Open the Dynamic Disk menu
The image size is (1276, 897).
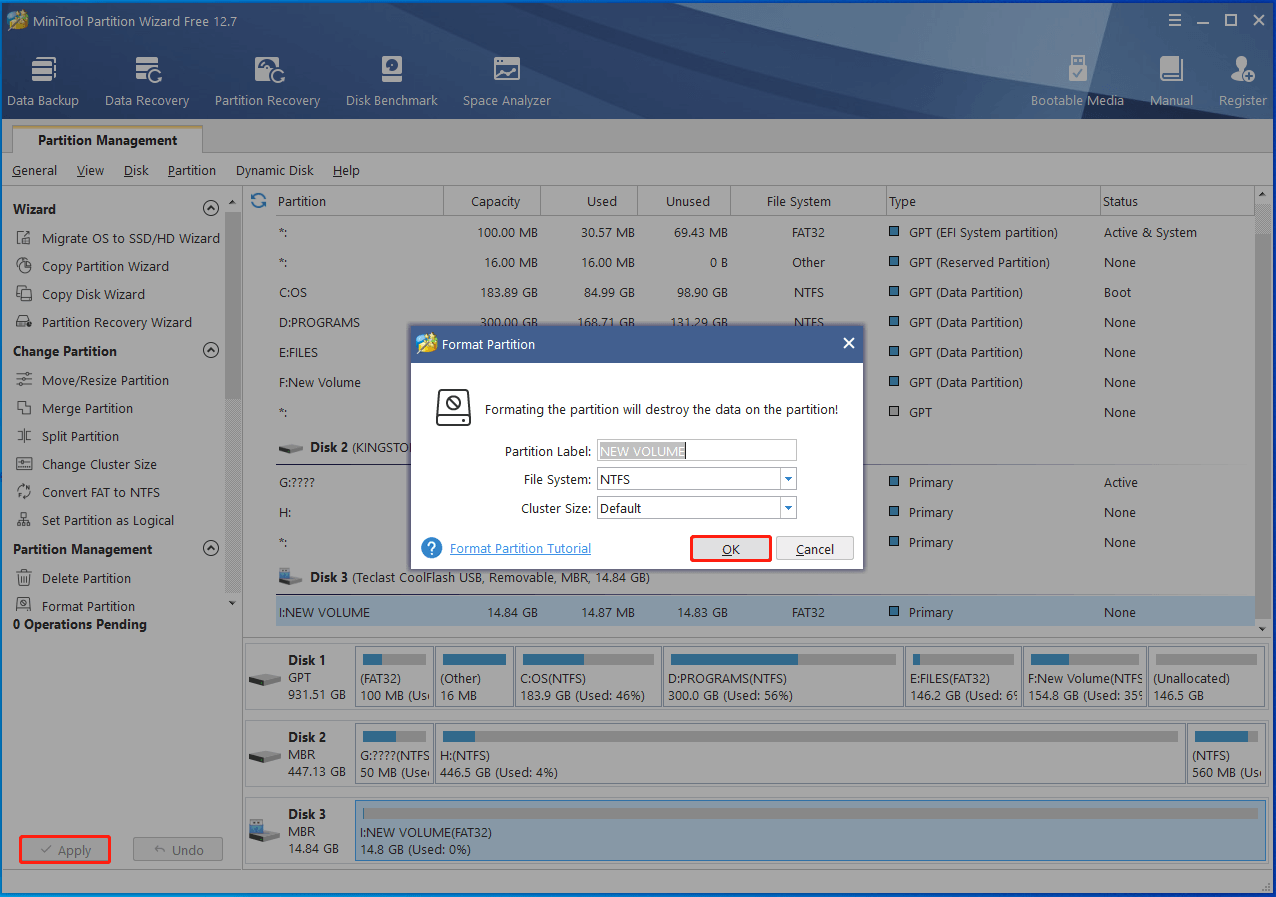275,171
